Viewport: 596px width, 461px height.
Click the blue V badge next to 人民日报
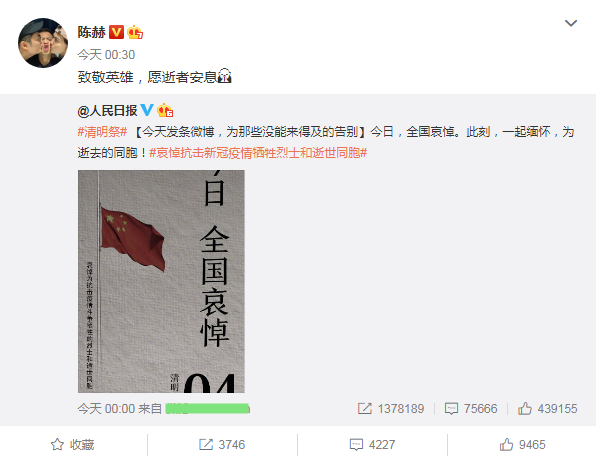click(x=147, y=110)
